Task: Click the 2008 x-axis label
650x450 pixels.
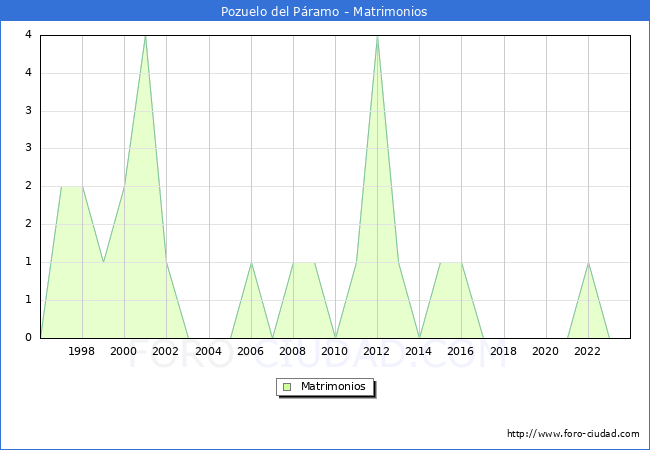Action: tap(293, 351)
